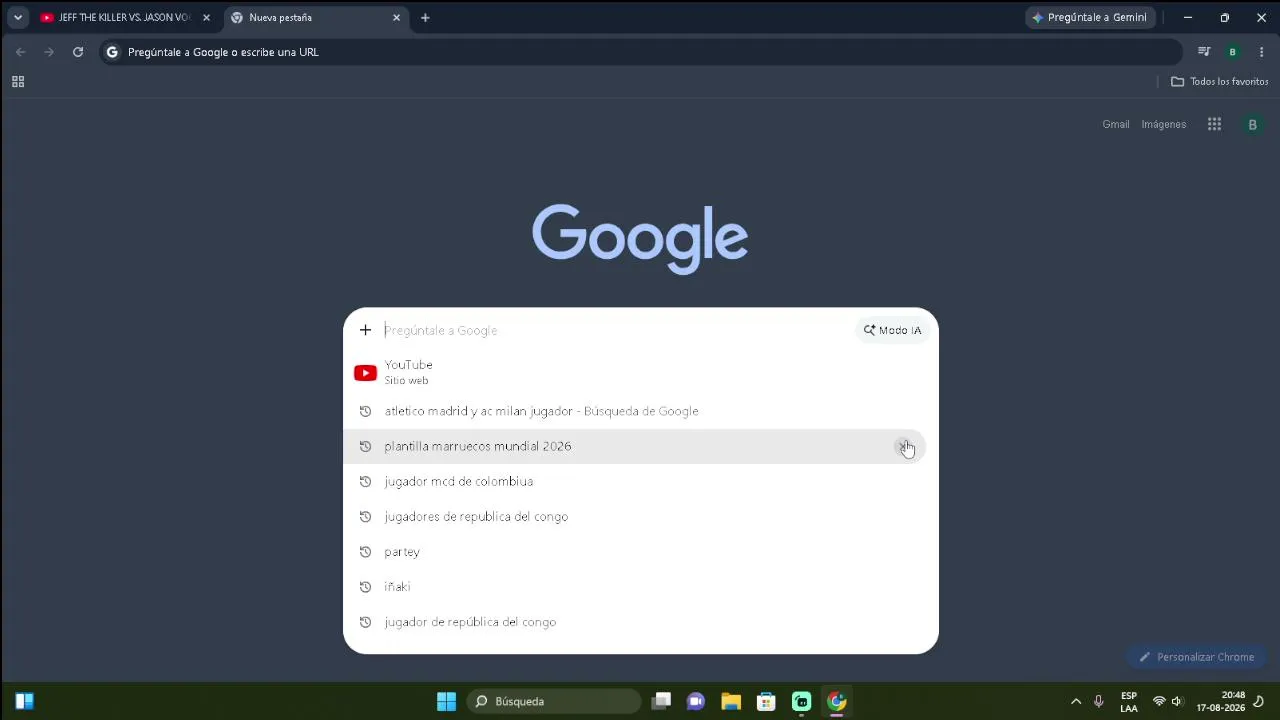
Task: Open the Chrome profile B avatar in toolbar
Action: click(x=1232, y=52)
